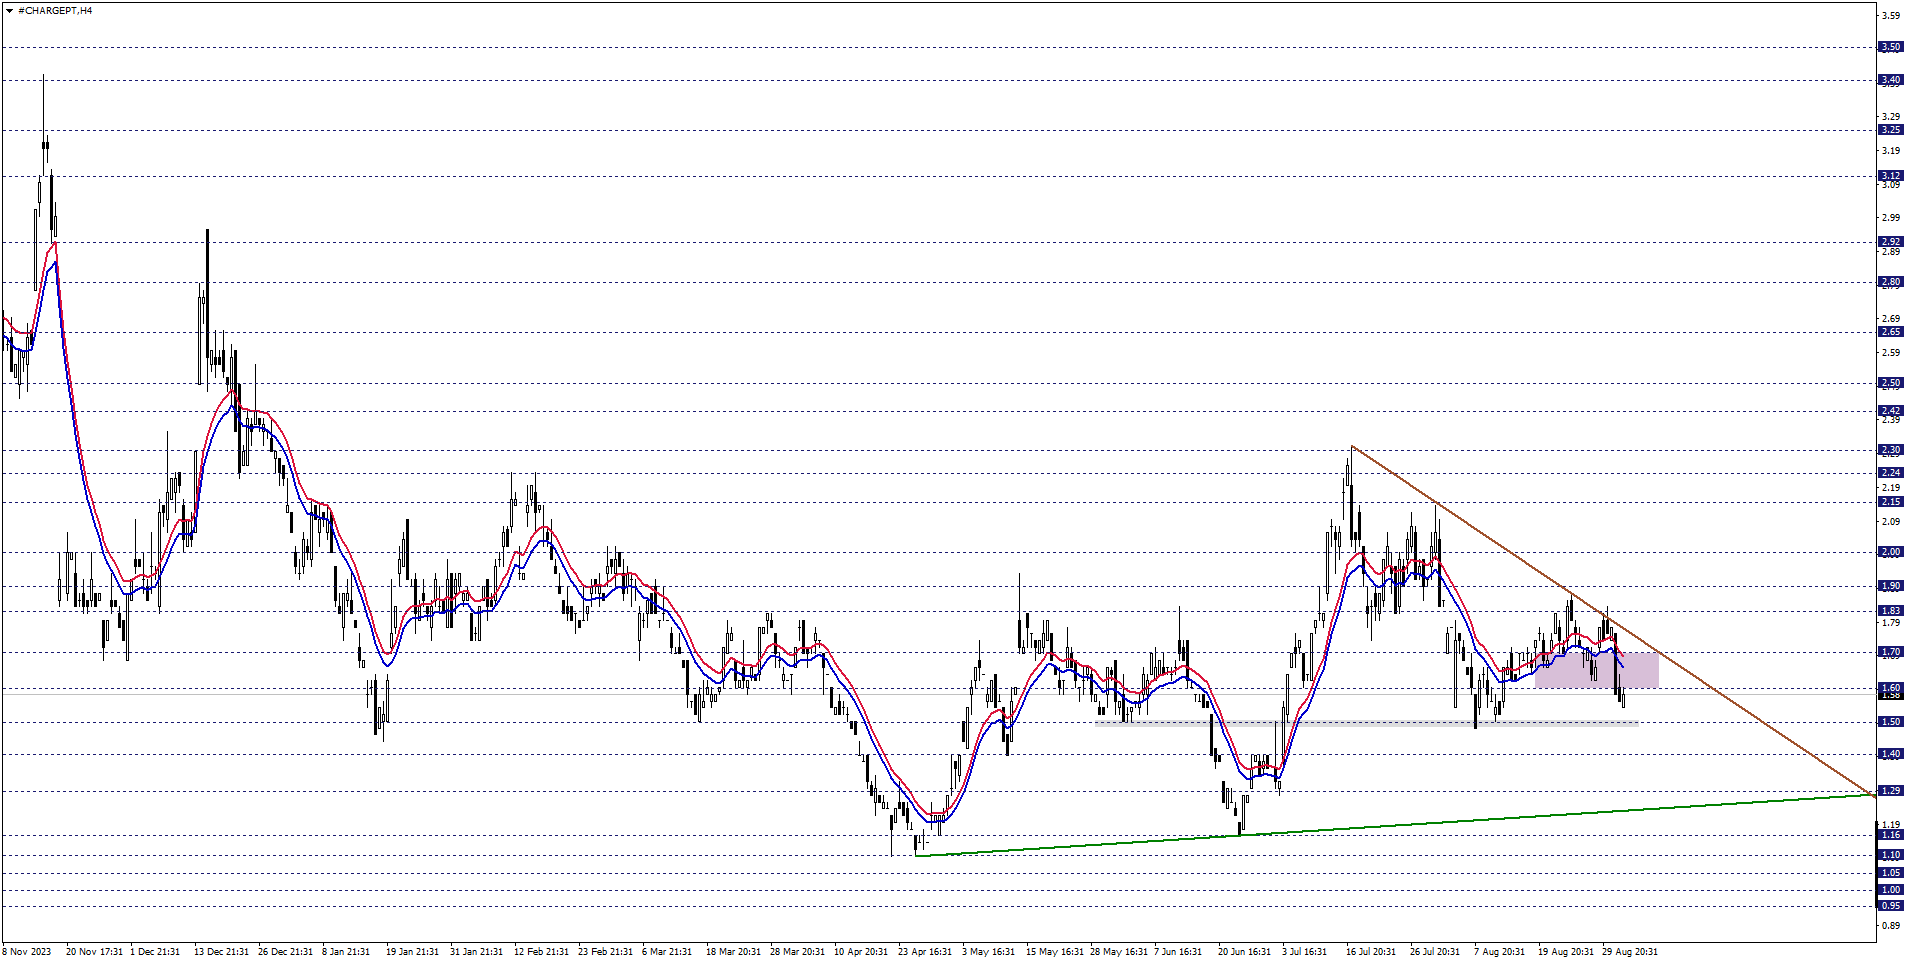Click the 1.05 price level label
The width and height of the screenshot is (1916, 963).
pos(1890,873)
